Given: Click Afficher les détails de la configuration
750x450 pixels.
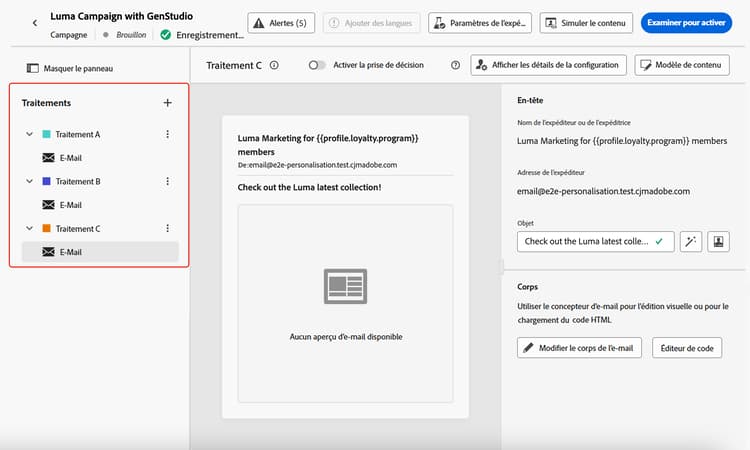Looking at the screenshot, I should coord(548,65).
